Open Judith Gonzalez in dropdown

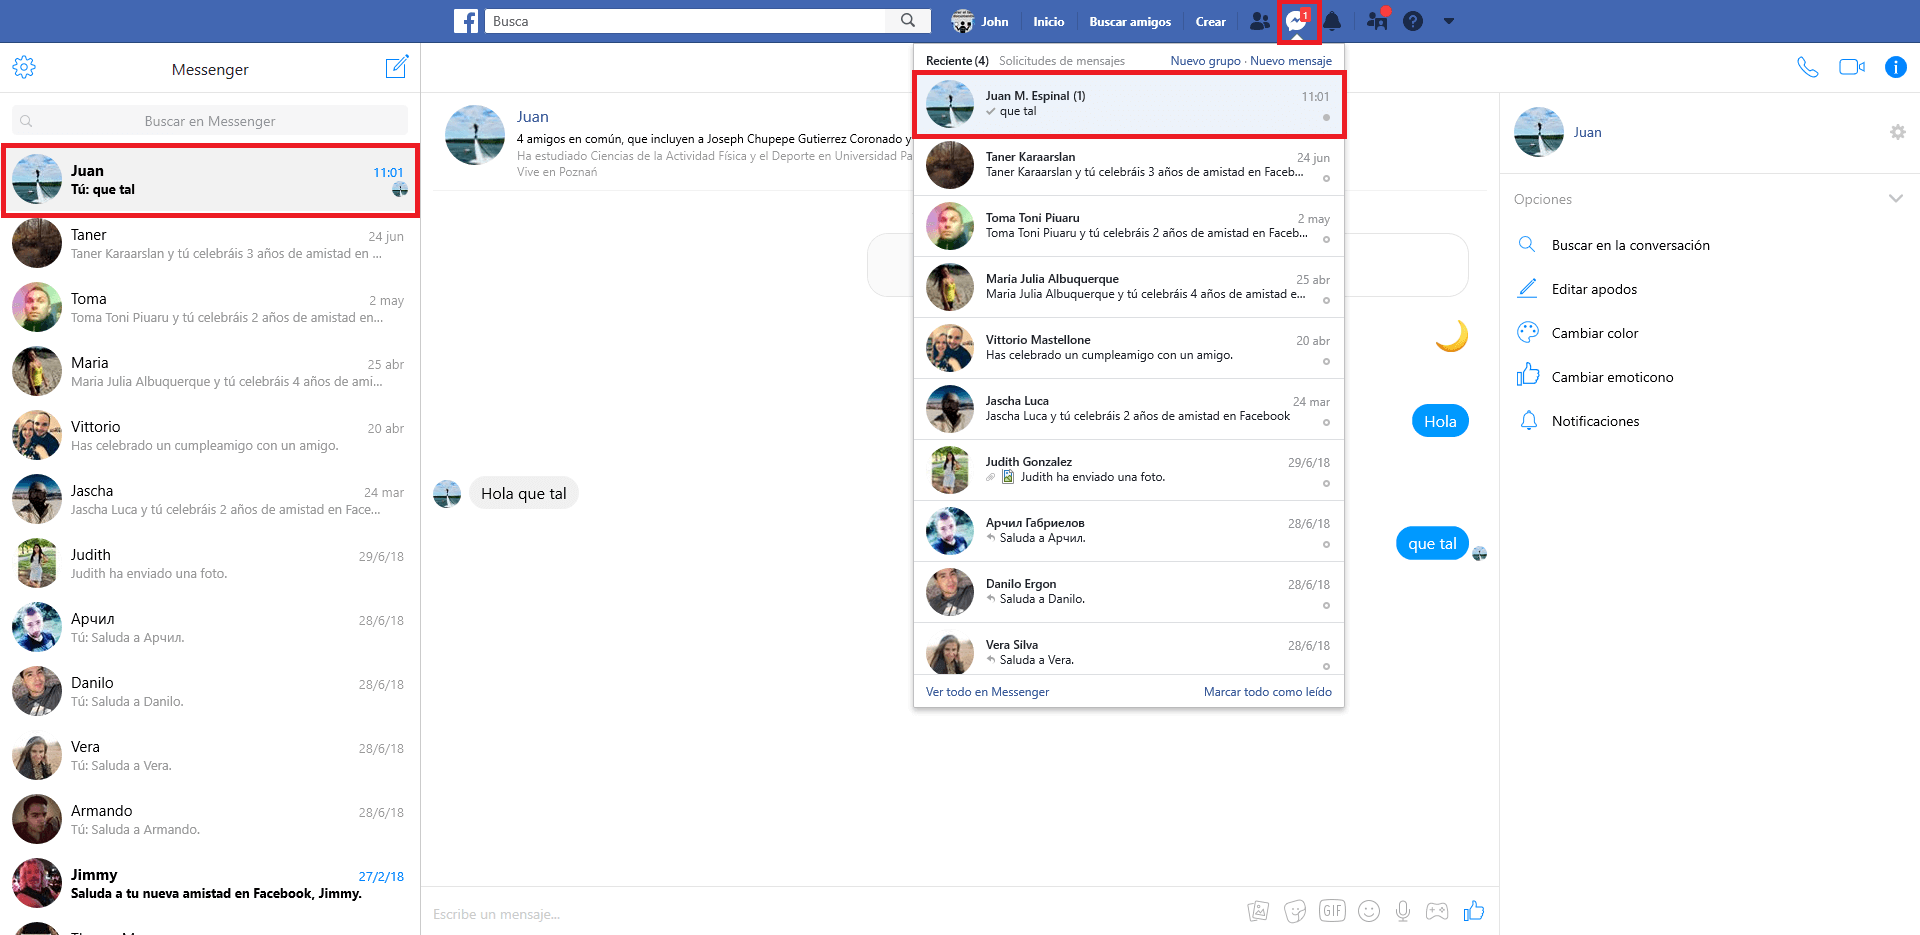1129,470
